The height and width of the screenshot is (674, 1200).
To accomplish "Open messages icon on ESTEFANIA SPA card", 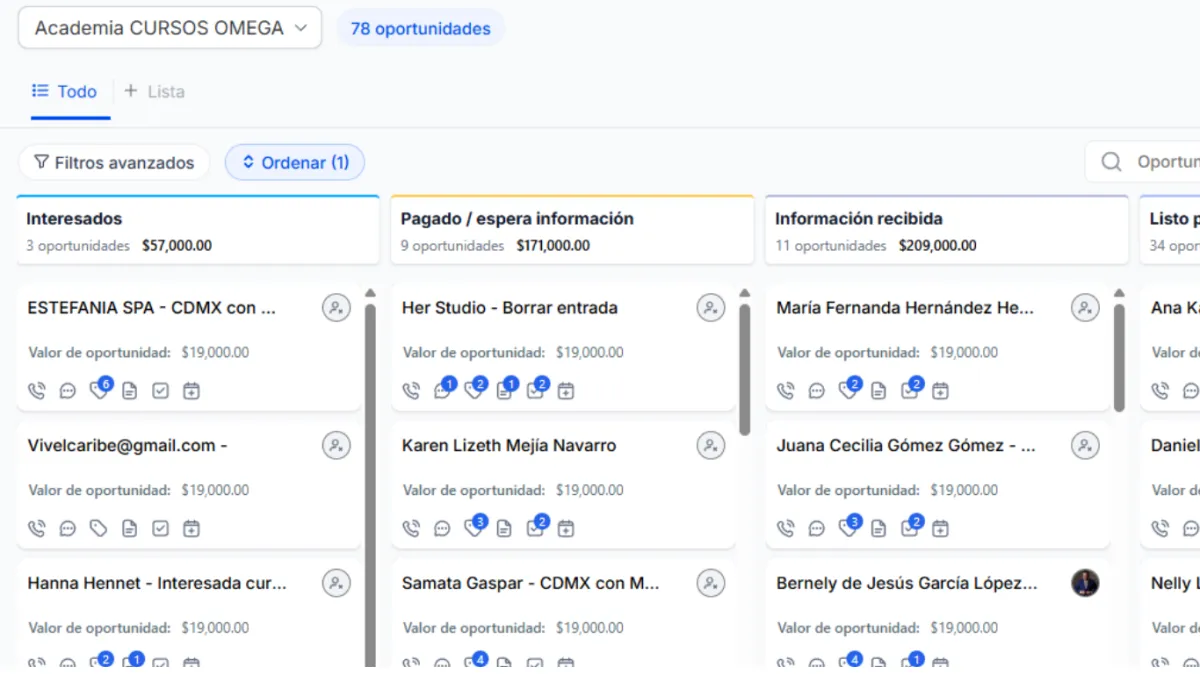I will (68, 391).
